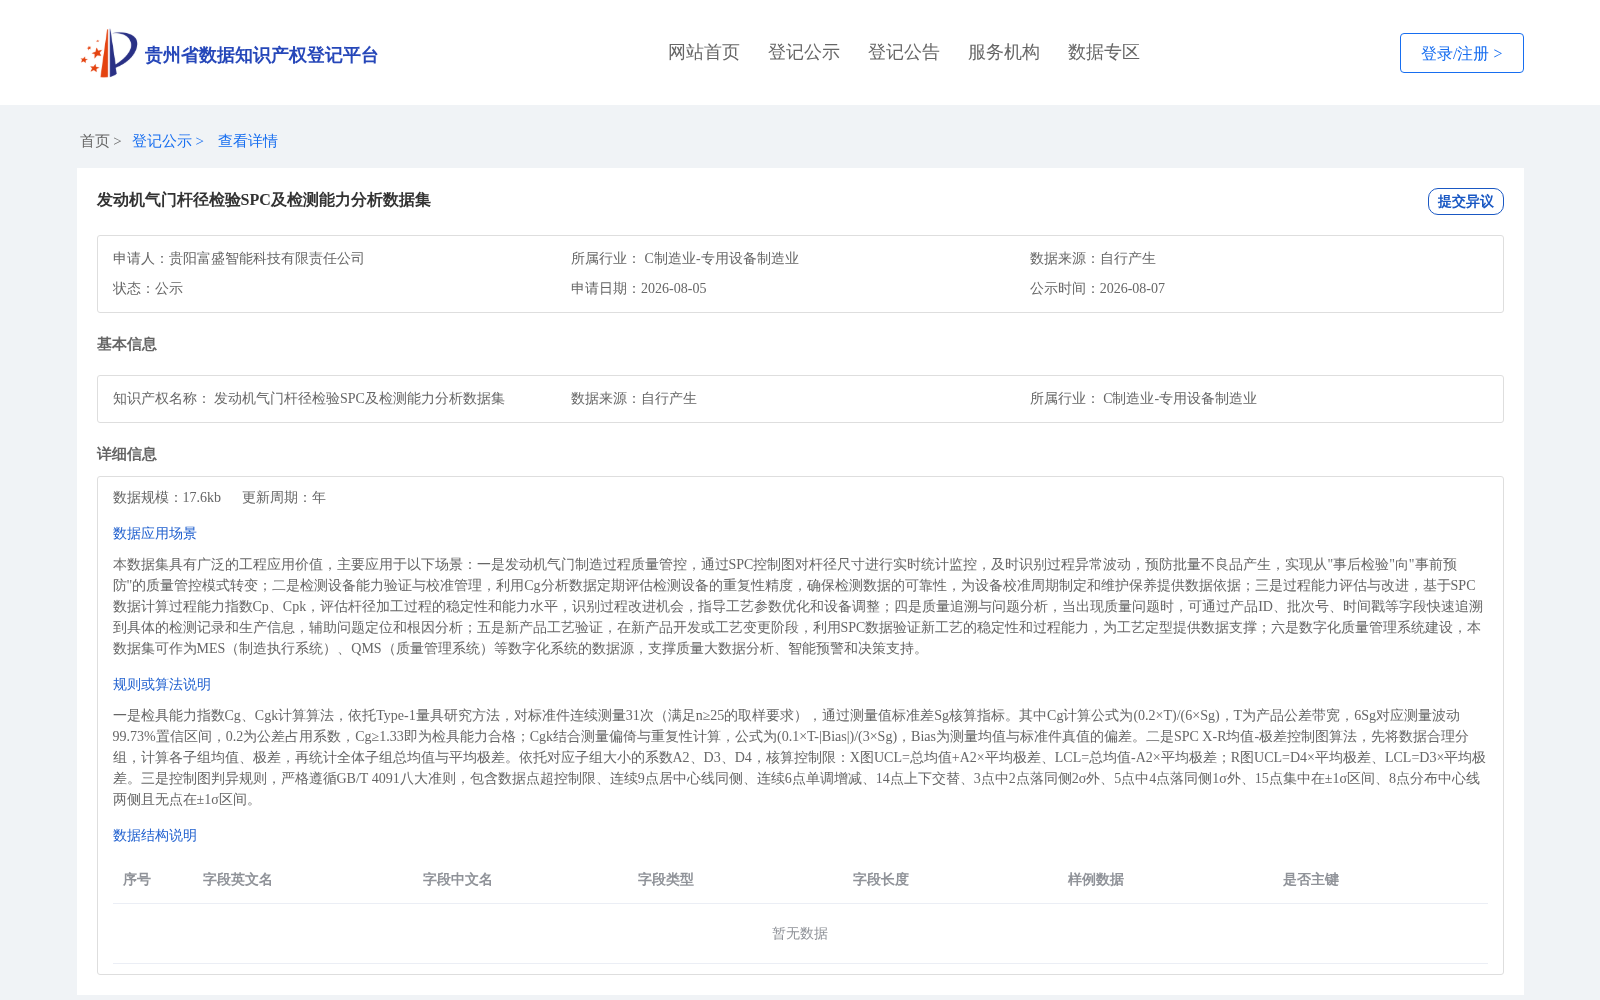This screenshot has width=1600, height=1000.
Task: Click the 序号 column header
Action: point(137,879)
